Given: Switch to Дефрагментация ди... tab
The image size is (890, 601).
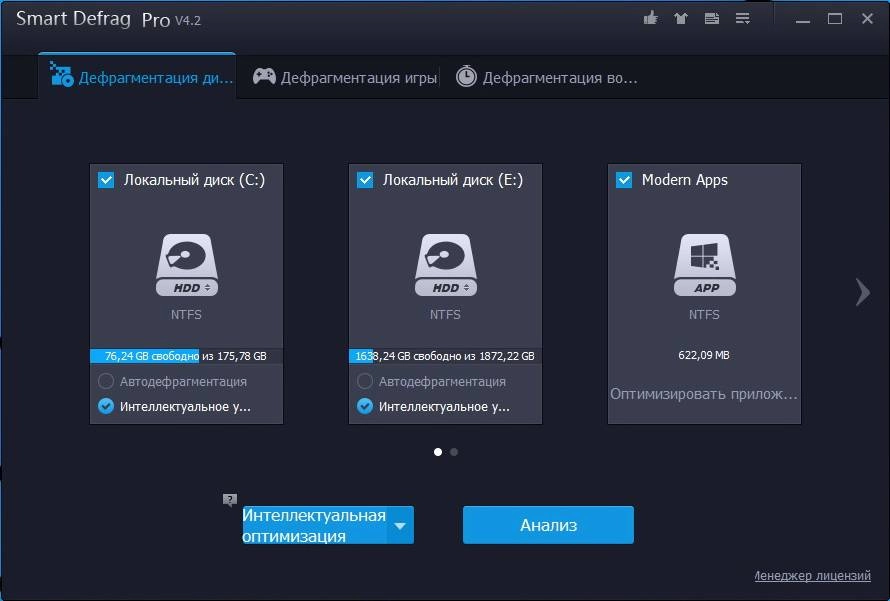Looking at the screenshot, I should 137,77.
